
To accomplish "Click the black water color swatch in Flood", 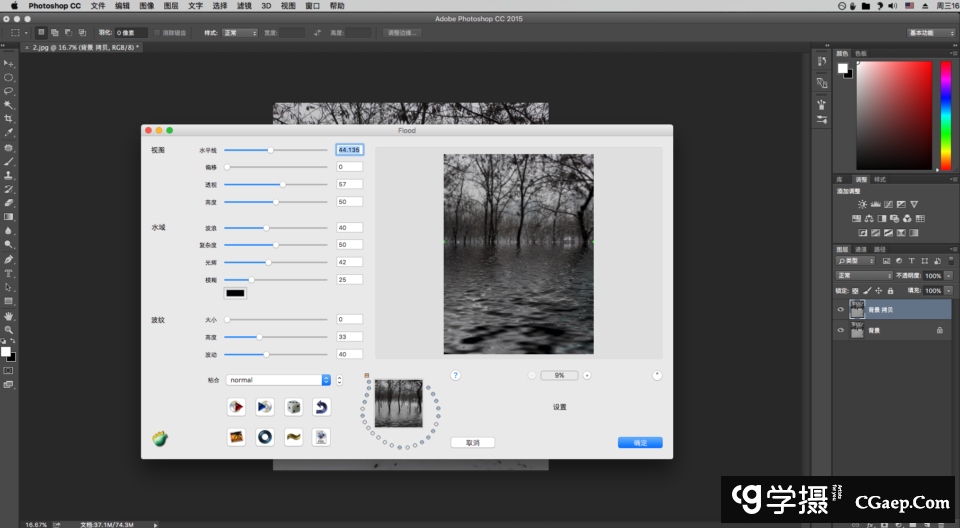I will (x=236, y=293).
